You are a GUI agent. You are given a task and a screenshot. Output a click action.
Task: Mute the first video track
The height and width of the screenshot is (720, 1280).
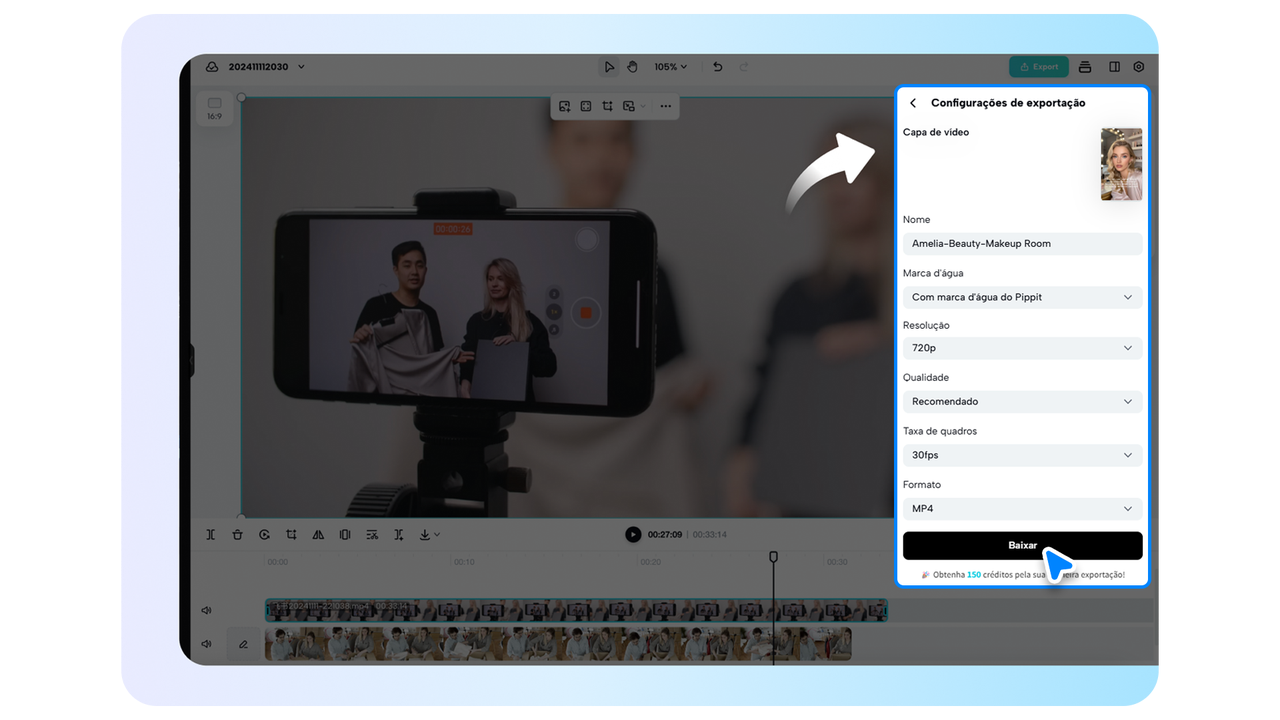pos(206,610)
